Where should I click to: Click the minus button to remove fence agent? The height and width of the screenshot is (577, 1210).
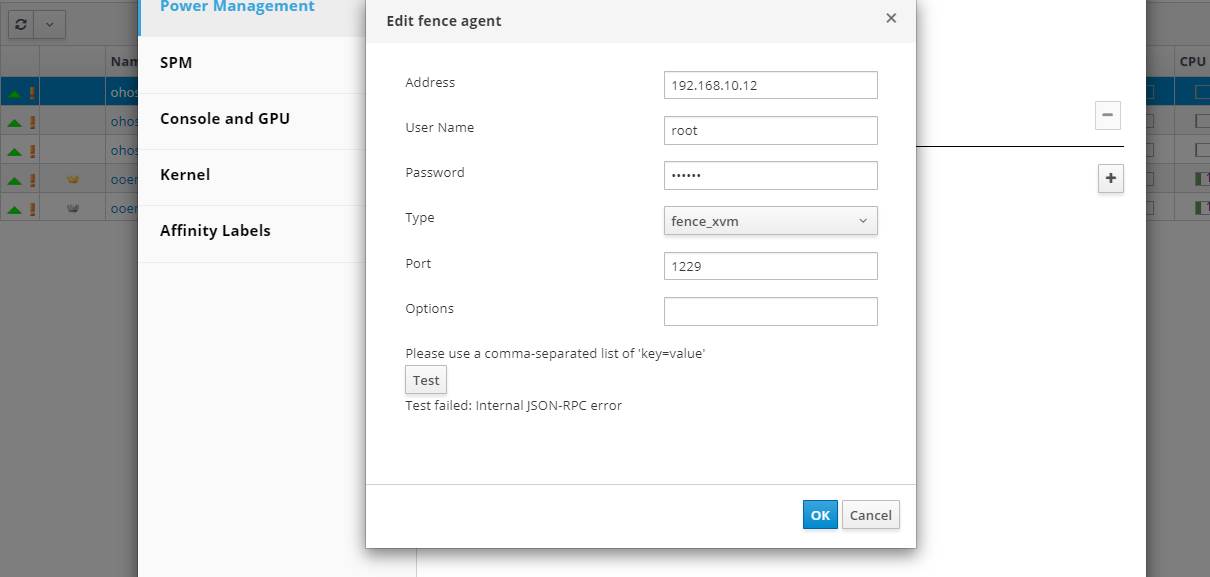(1107, 115)
